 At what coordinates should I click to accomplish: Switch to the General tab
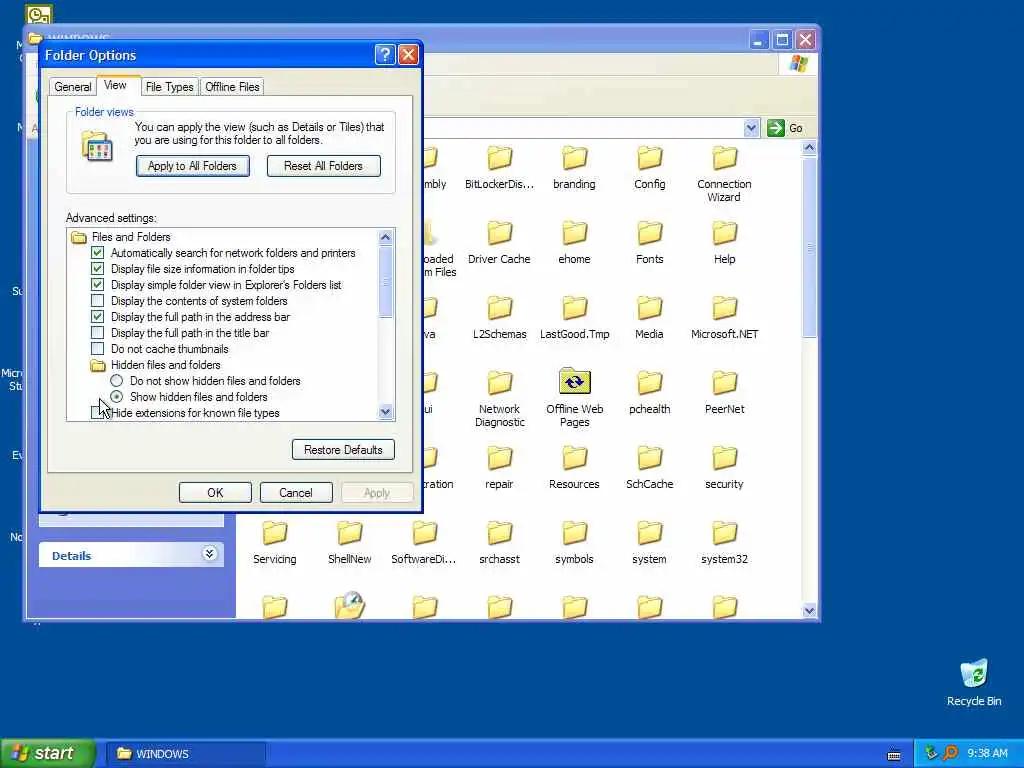[72, 87]
